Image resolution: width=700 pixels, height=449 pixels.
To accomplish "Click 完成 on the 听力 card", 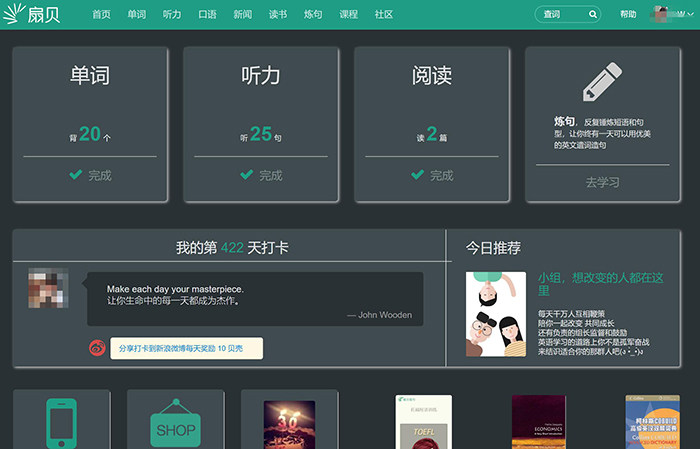I will (x=271, y=175).
